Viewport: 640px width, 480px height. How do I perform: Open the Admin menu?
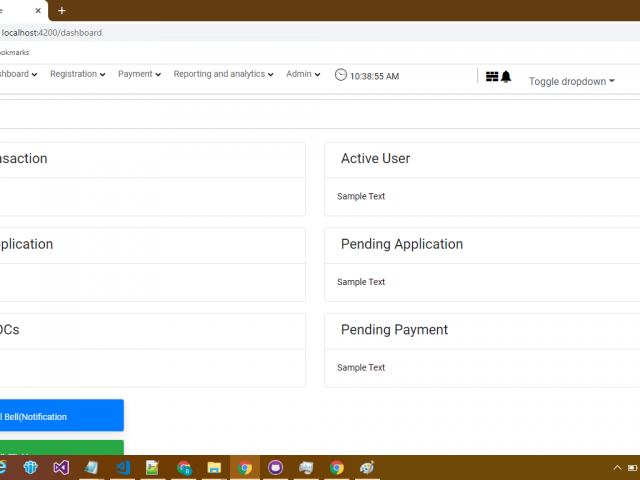pyautogui.click(x=303, y=74)
